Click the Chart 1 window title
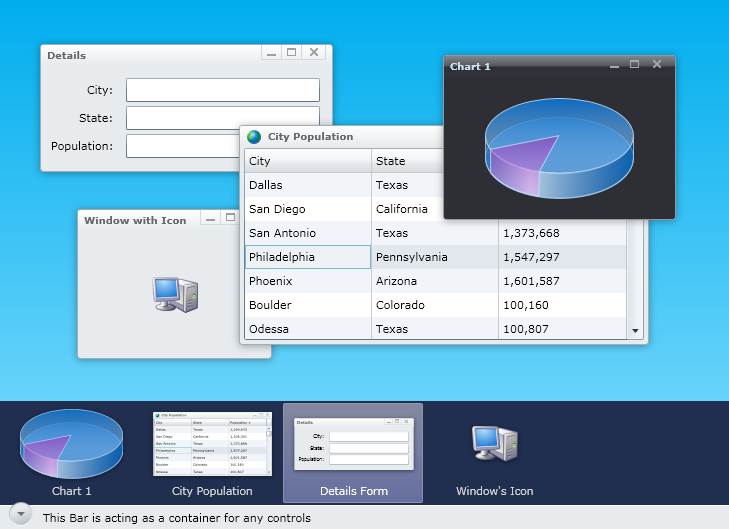Image resolution: width=729 pixels, height=529 pixels. 470,66
